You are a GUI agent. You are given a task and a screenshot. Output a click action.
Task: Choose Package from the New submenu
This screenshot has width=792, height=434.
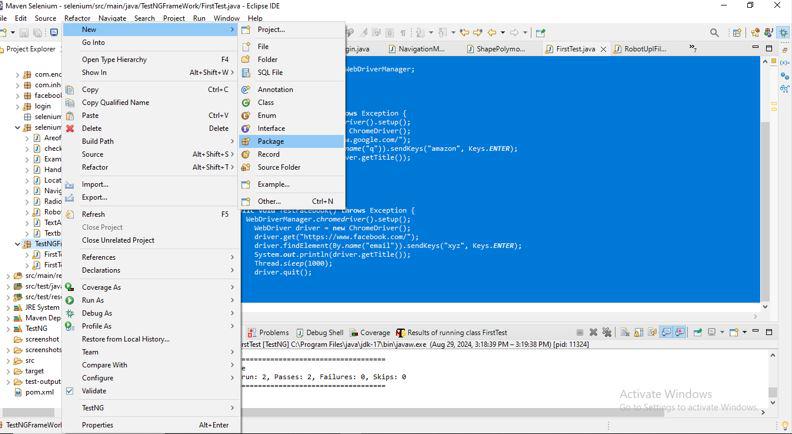[x=291, y=141]
